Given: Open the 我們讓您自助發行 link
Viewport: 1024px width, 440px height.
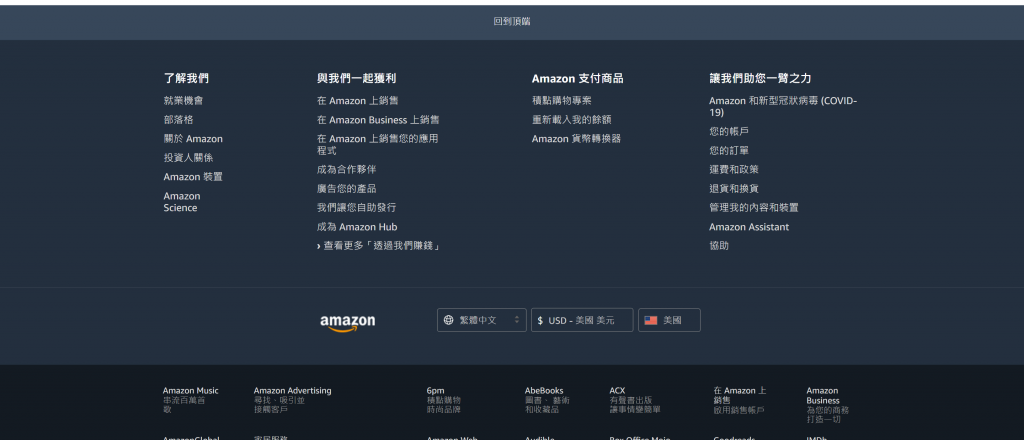Looking at the screenshot, I should pos(357,207).
